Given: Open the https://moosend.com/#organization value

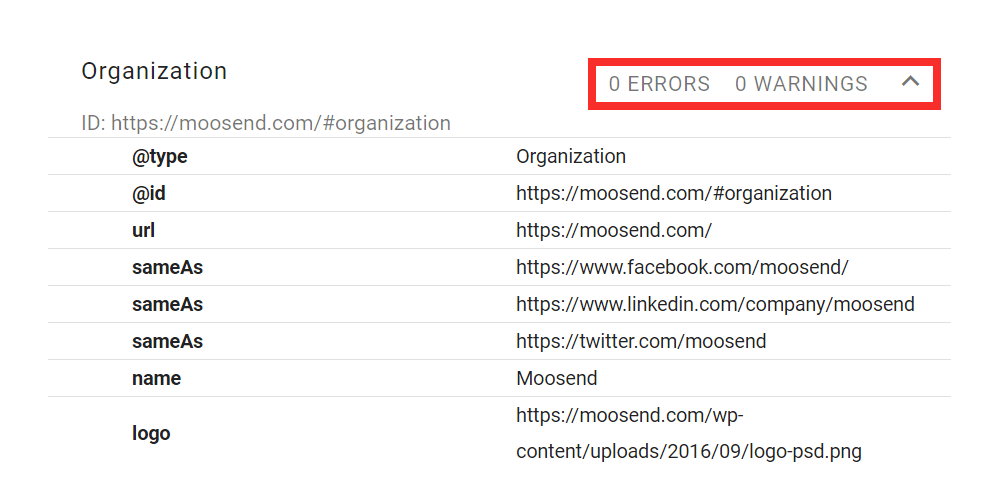Looking at the screenshot, I should point(673,193).
